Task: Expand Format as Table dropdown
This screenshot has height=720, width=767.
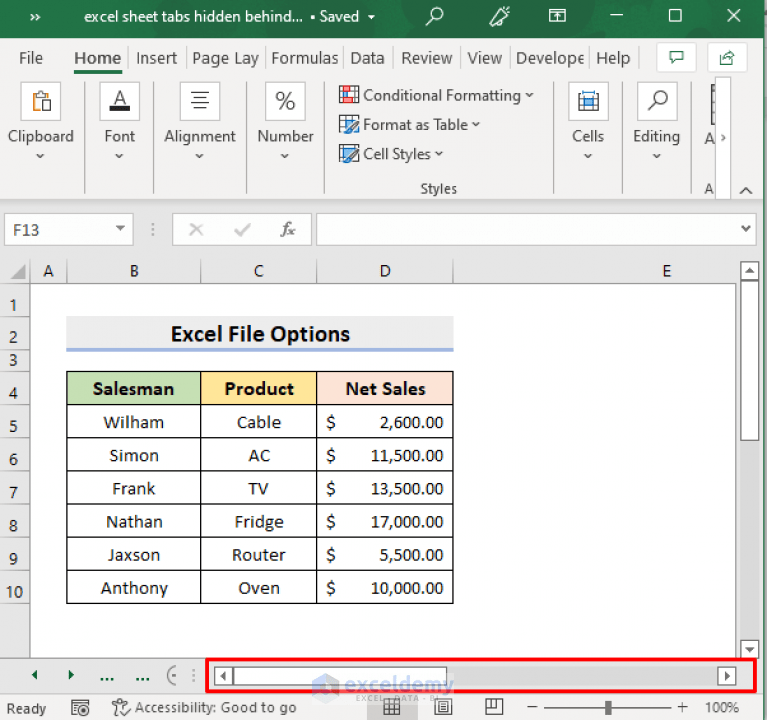Action: 476,124
